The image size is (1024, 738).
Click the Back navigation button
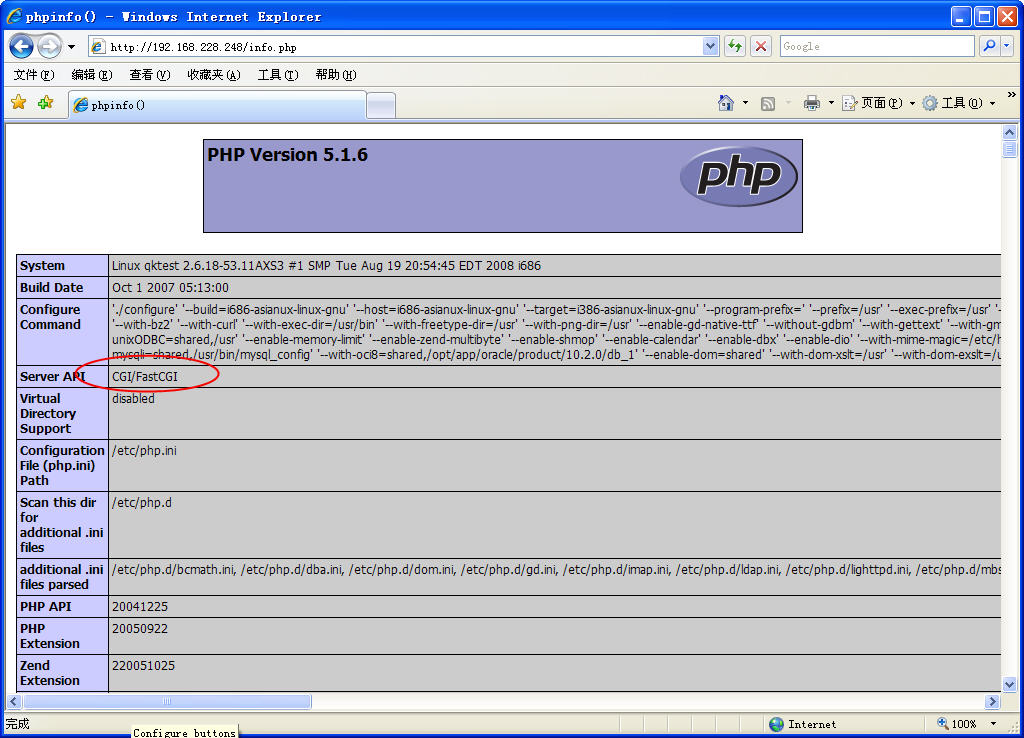coord(22,46)
